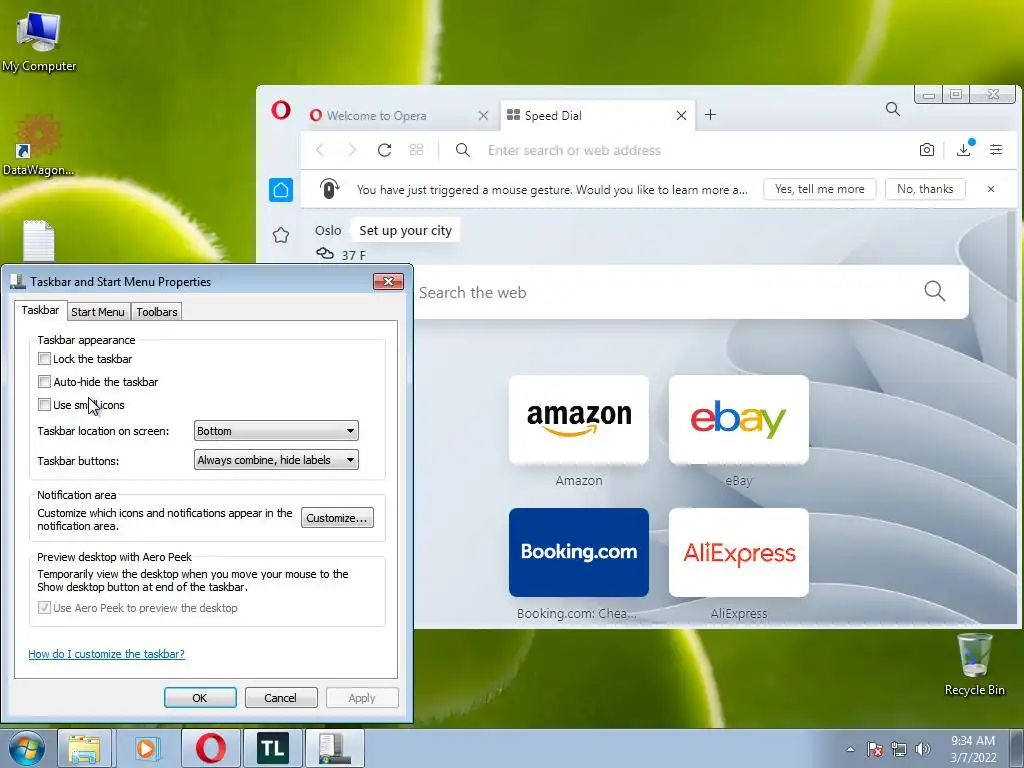Click Yes, tell me more button
This screenshot has height=768, width=1024.
pyautogui.click(x=820, y=189)
